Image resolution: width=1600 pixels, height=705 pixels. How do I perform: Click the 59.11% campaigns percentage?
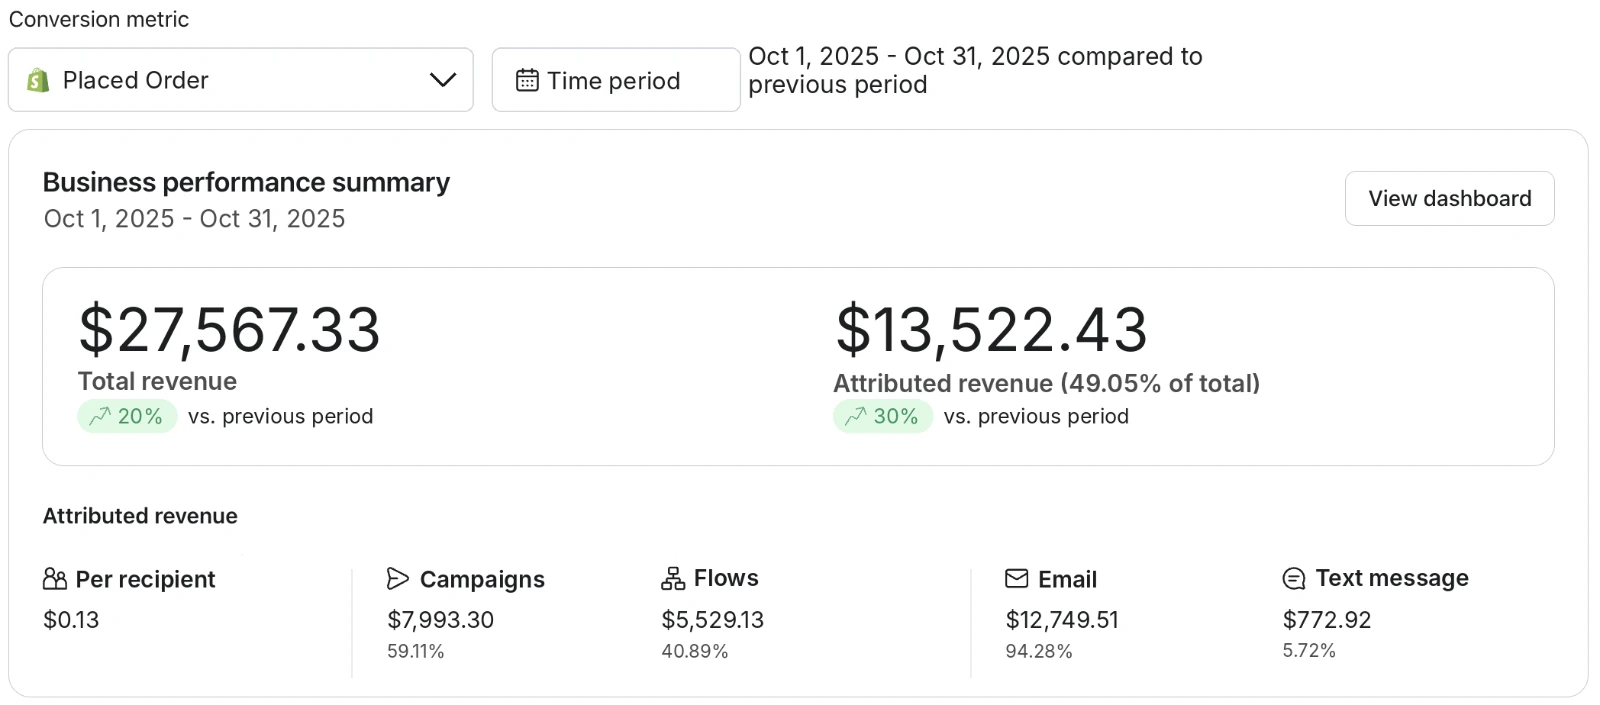coord(415,651)
